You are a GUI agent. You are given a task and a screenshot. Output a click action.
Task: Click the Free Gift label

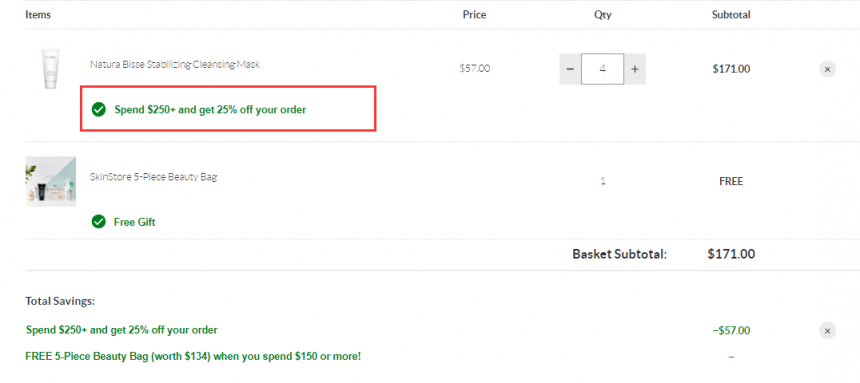(x=134, y=222)
